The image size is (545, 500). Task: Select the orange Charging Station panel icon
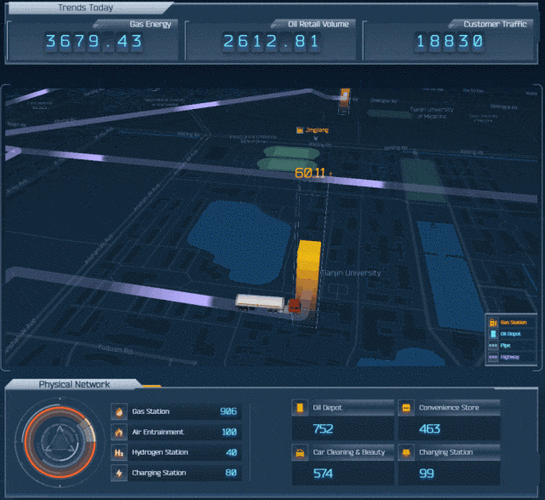pos(406,453)
